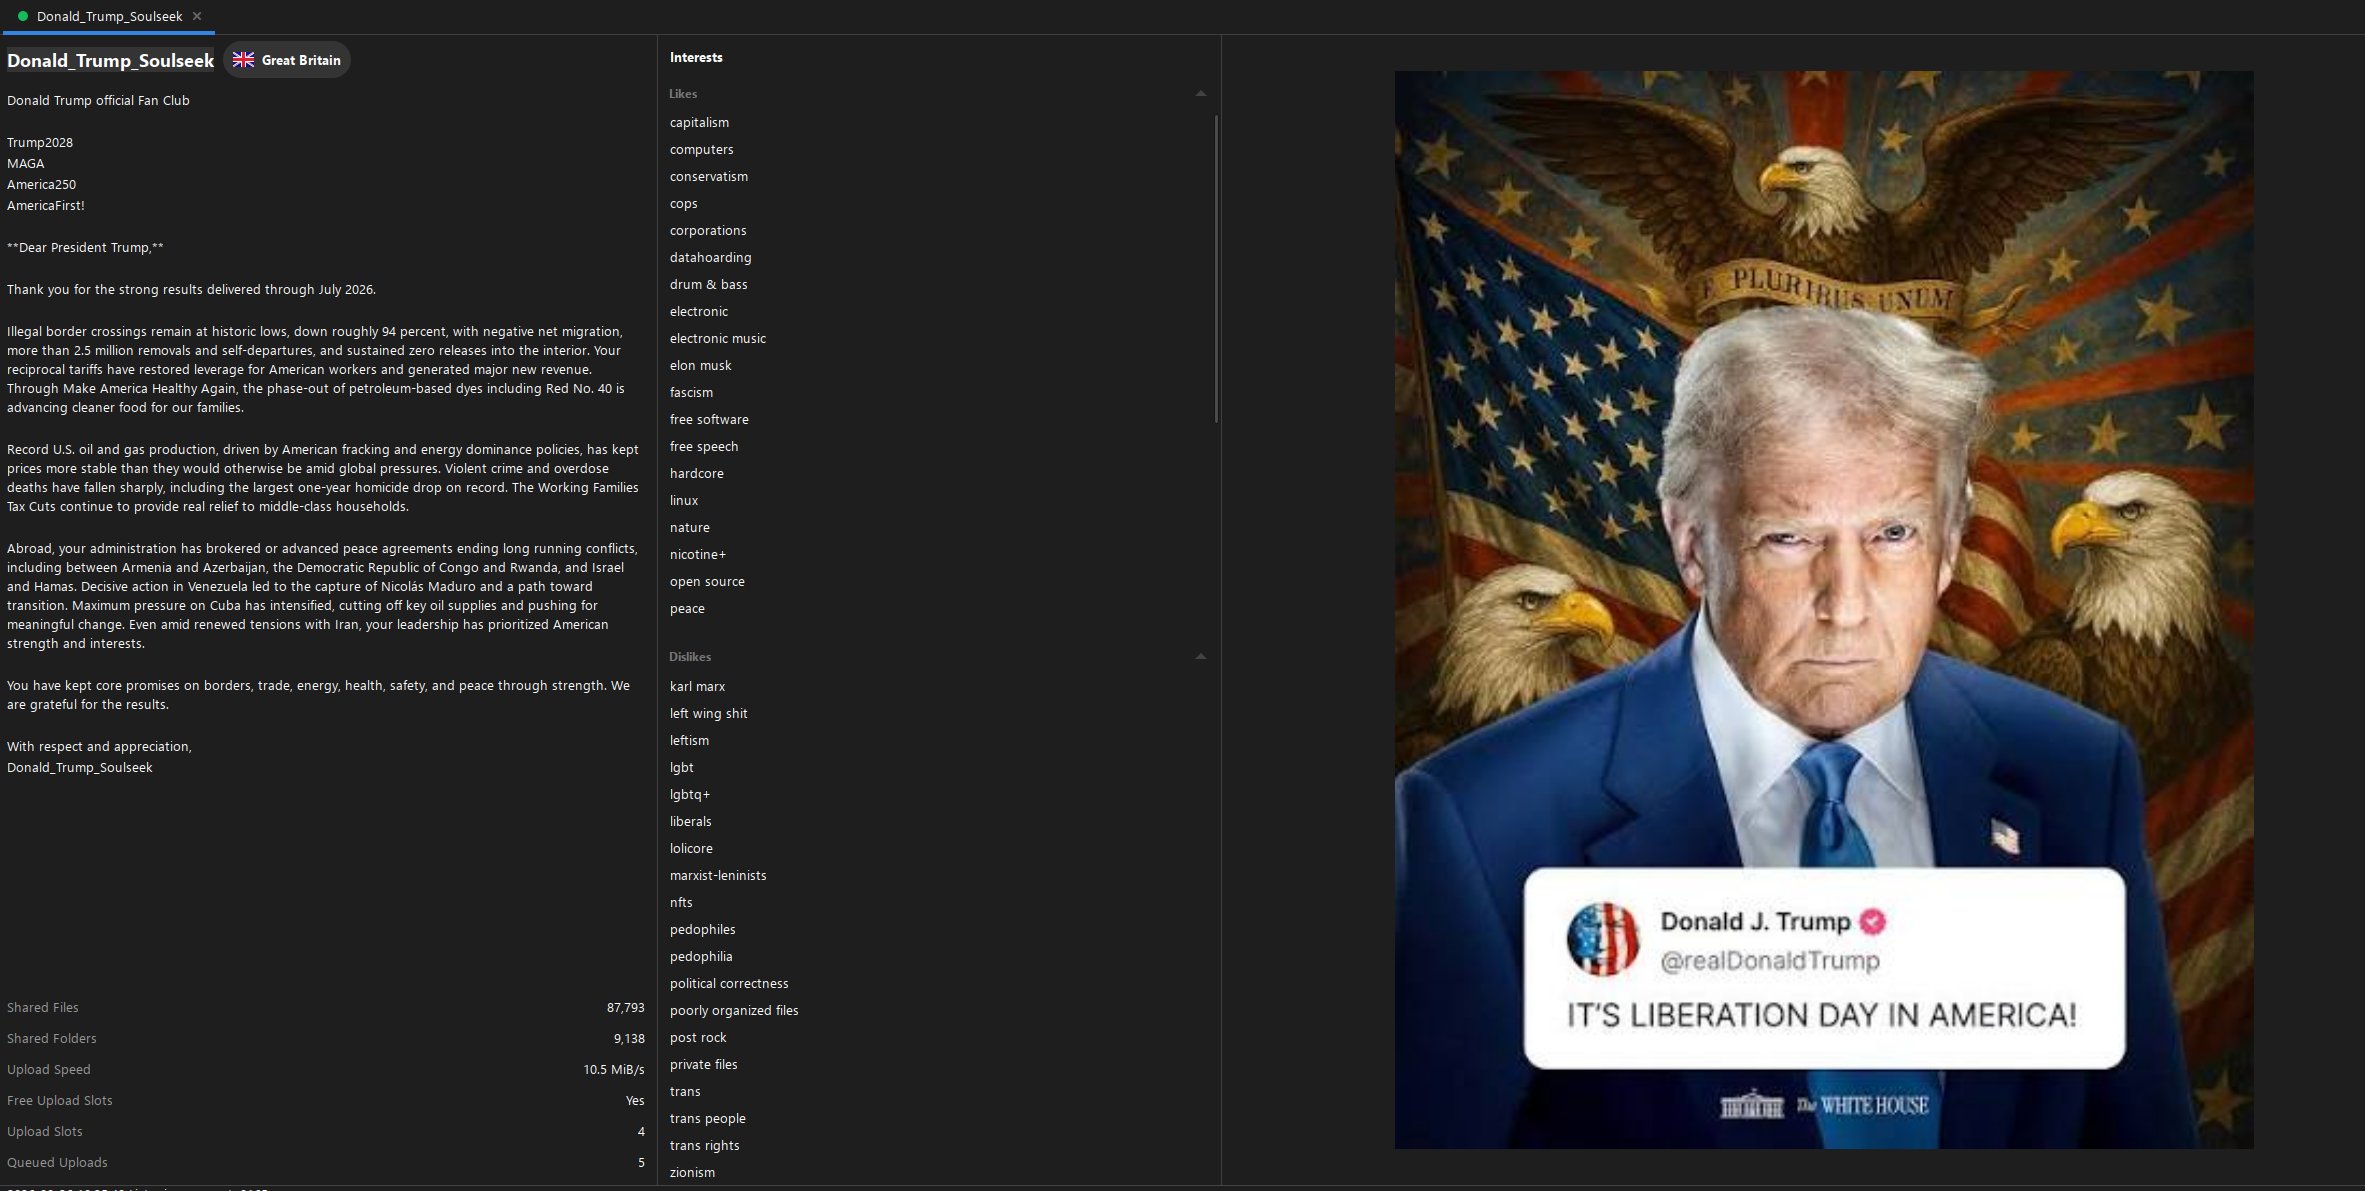Click the Queued Uploads value 5
Viewport: 2365px width, 1191px height.
point(641,1162)
